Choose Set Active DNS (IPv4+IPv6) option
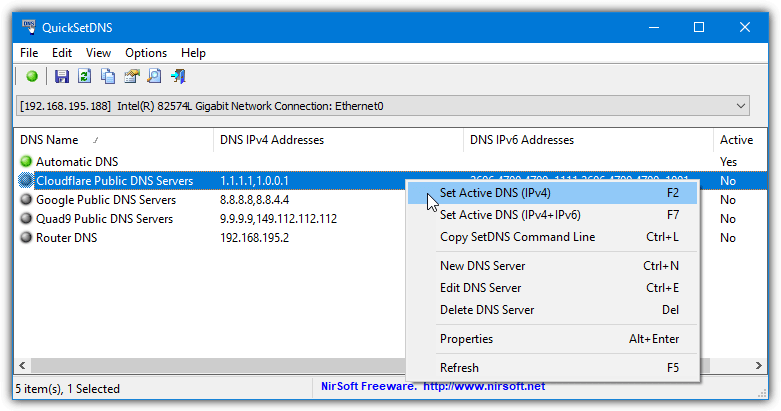The height and width of the screenshot is (411, 781). pyautogui.click(x=552, y=215)
